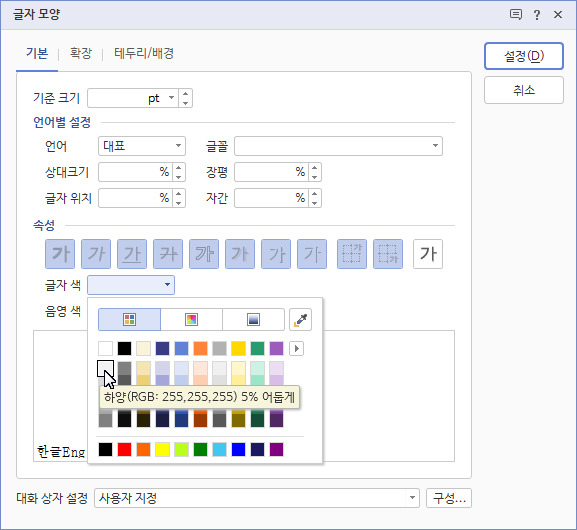Screen dimensions: 577x530
Task: Toggle the outline 가 attribute button
Action: coord(204,254)
